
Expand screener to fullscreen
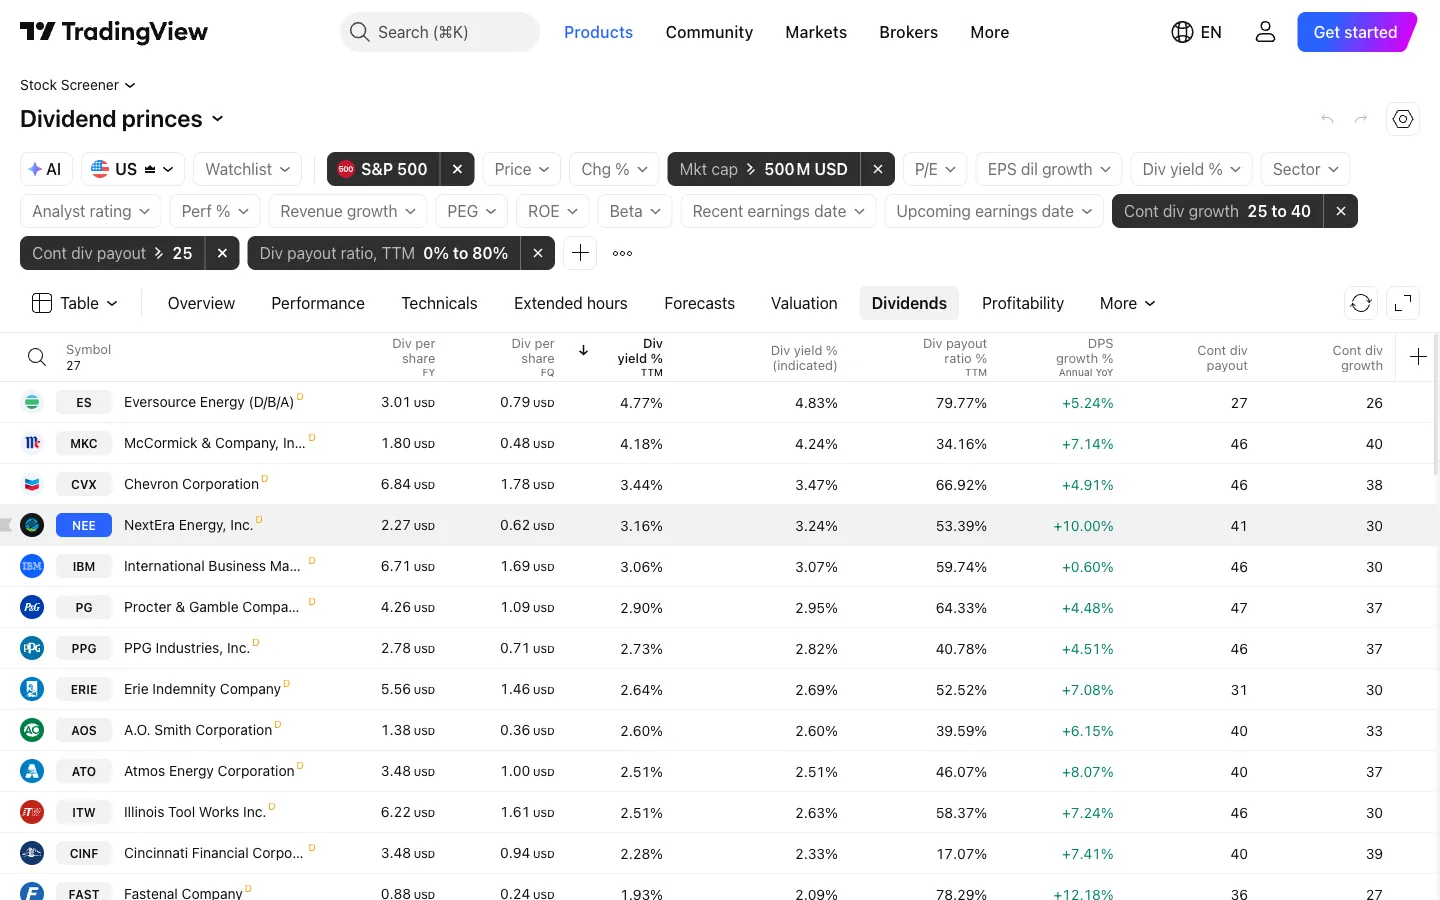1403,303
